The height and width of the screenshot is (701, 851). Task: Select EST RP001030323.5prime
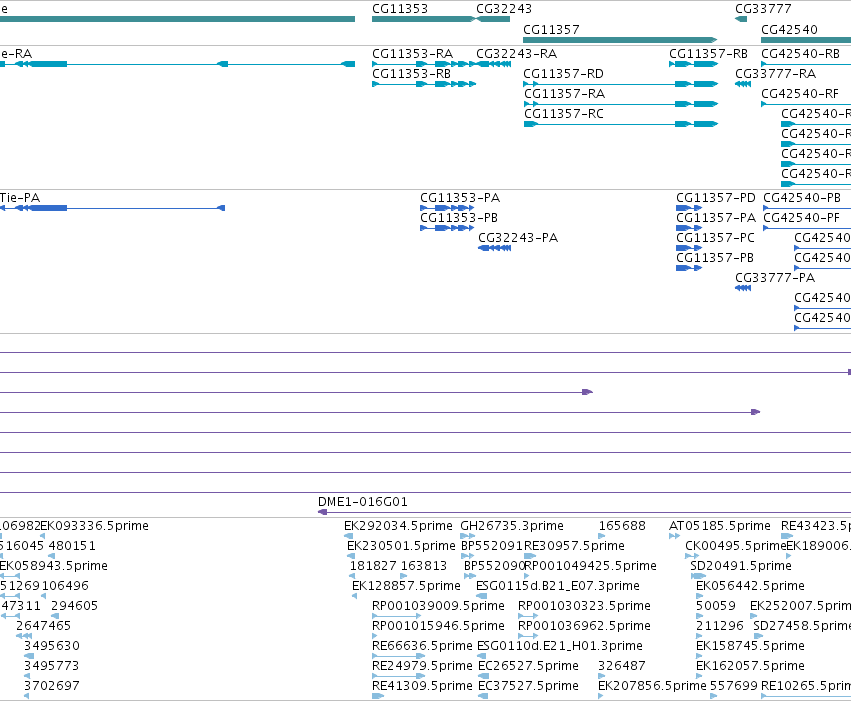pos(584,606)
